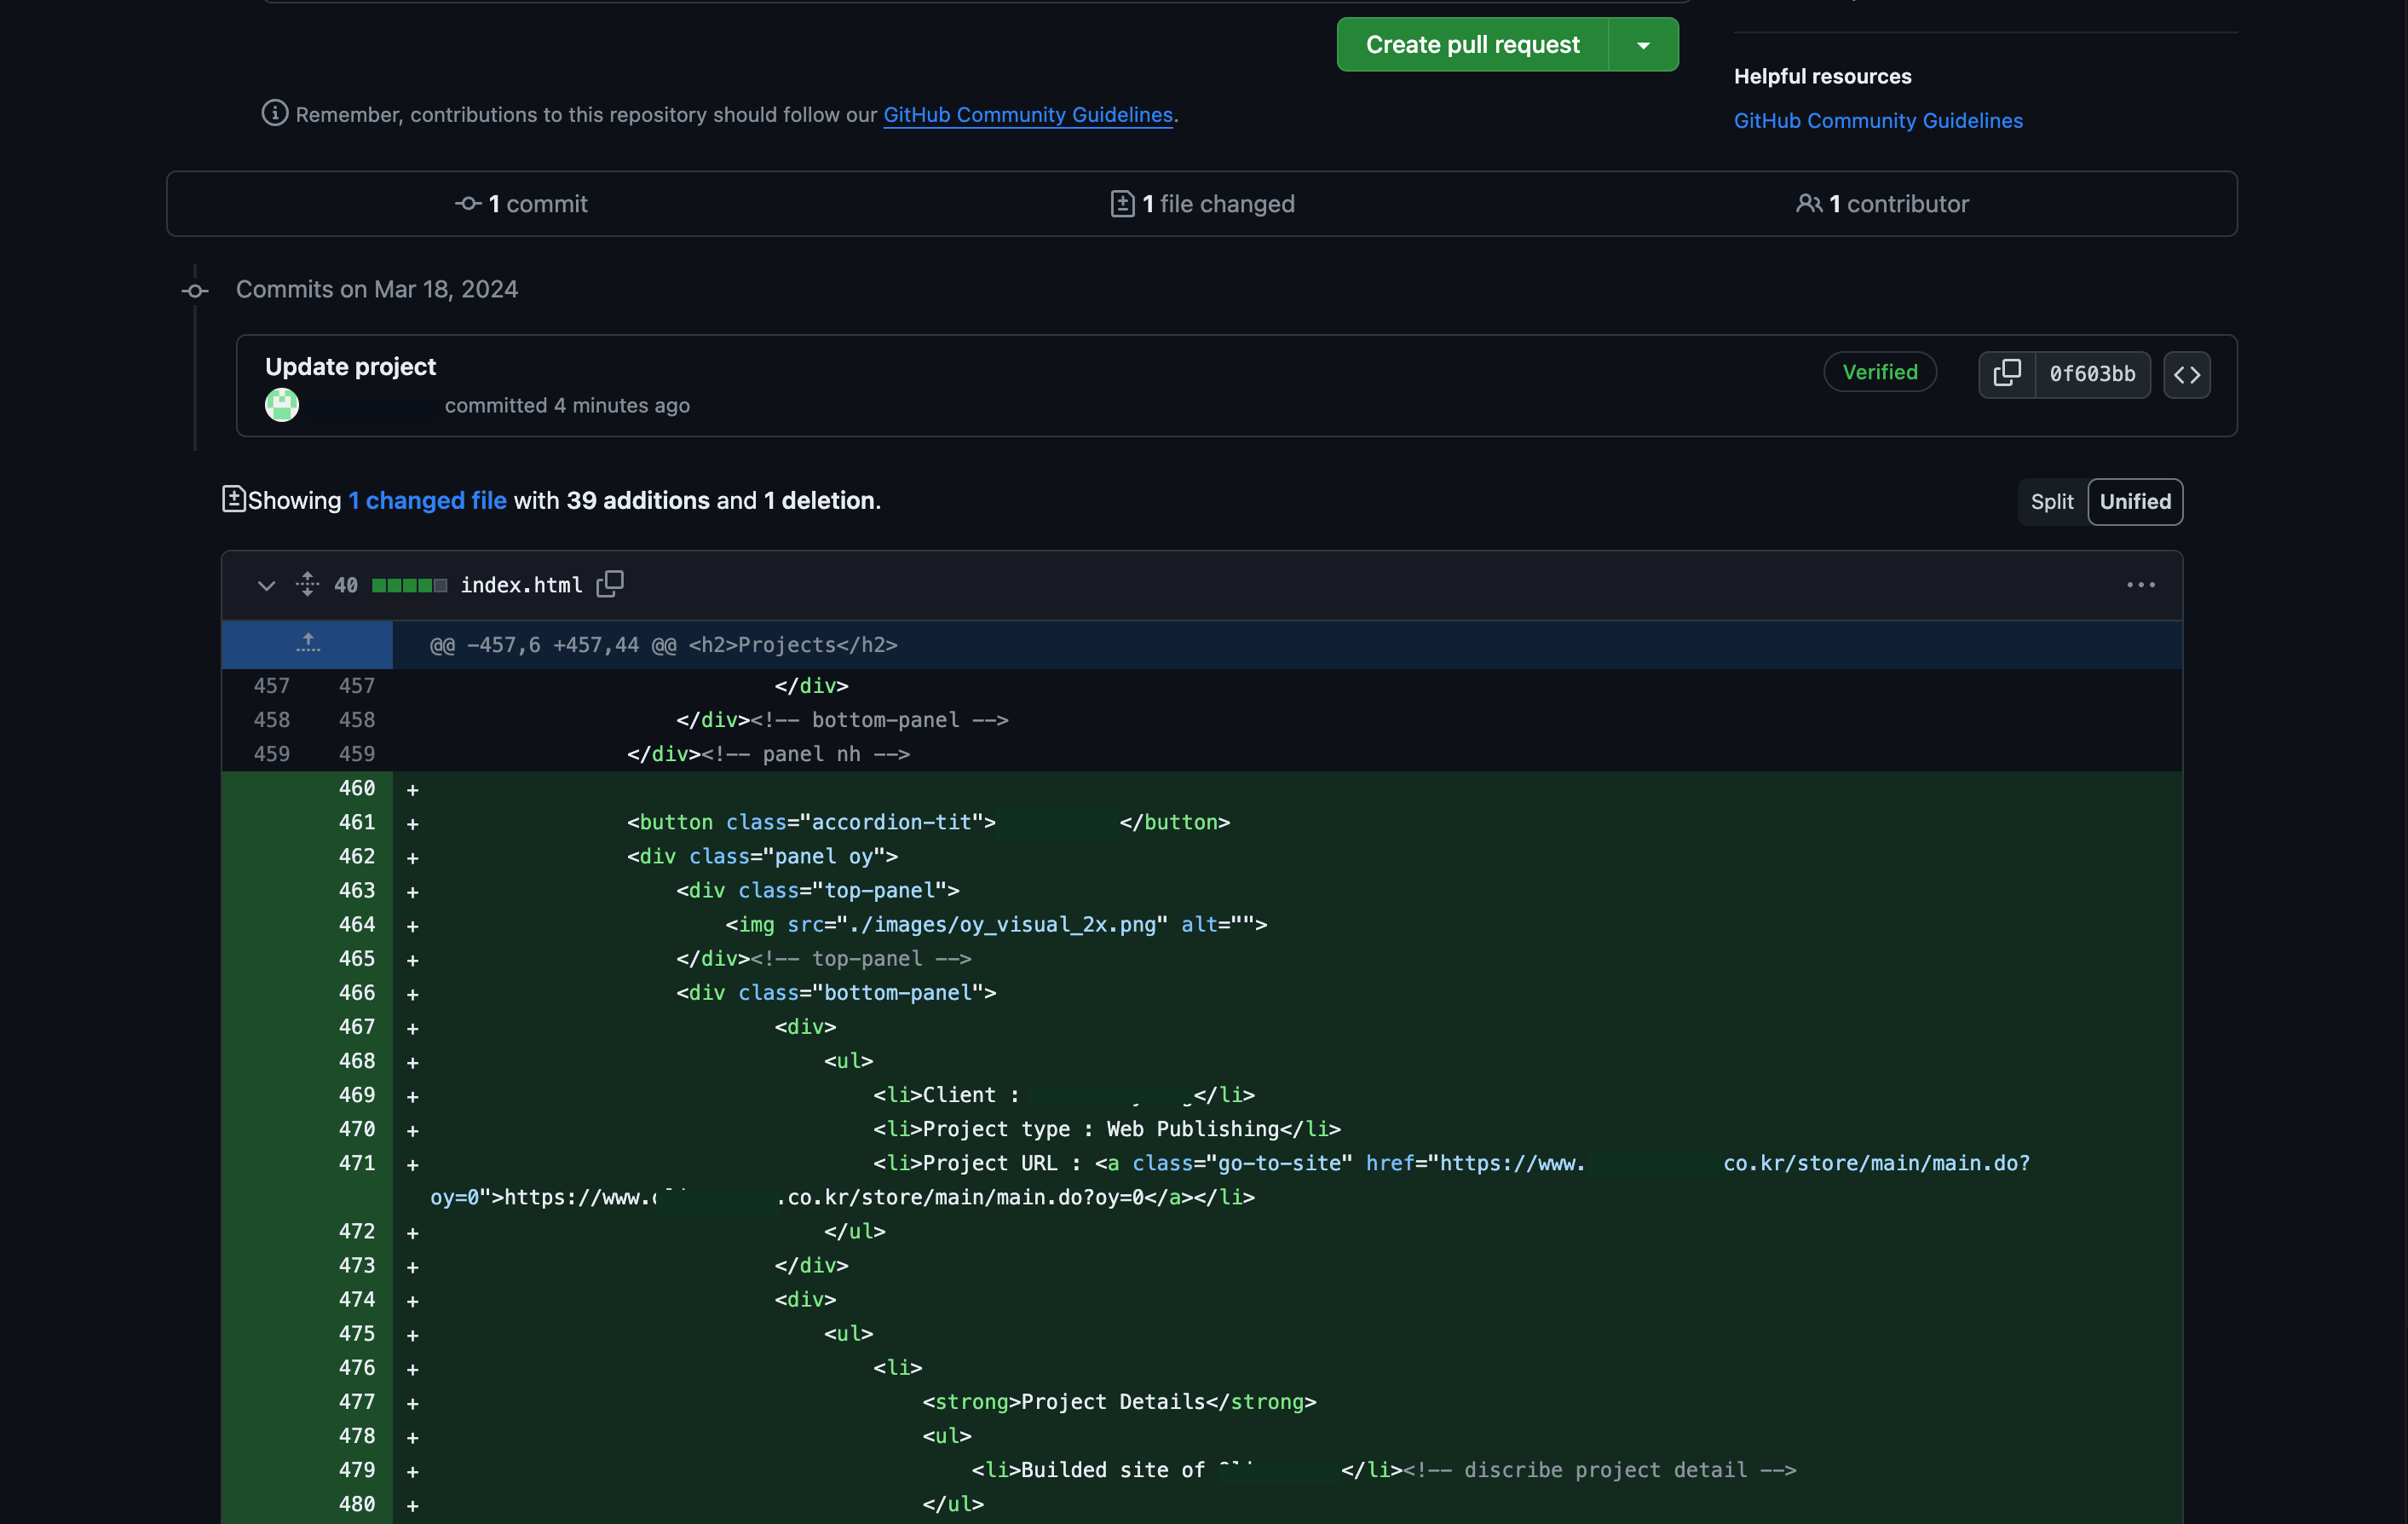This screenshot has height=1524, width=2408.
Task: Click the Verified signature badge
Action: point(1879,372)
